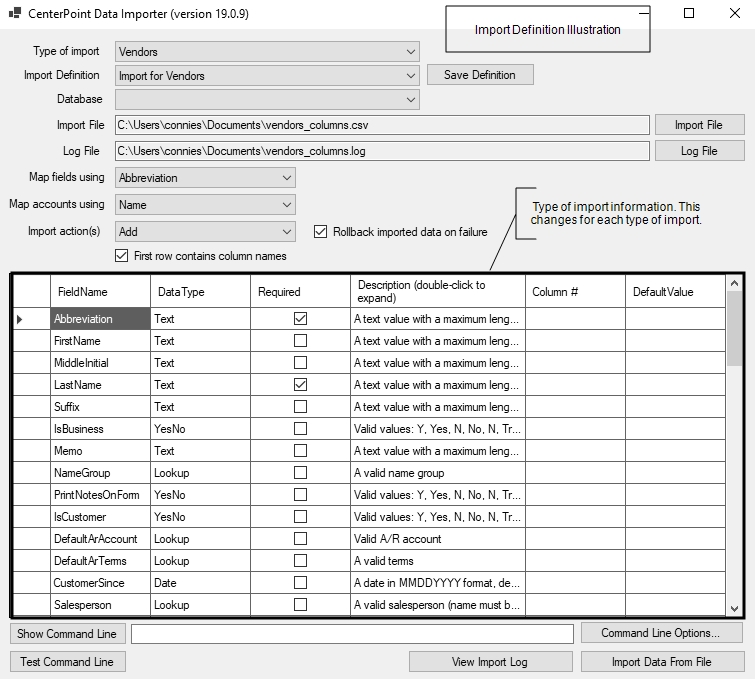Click the grid scrollbar down arrow

coord(735,608)
